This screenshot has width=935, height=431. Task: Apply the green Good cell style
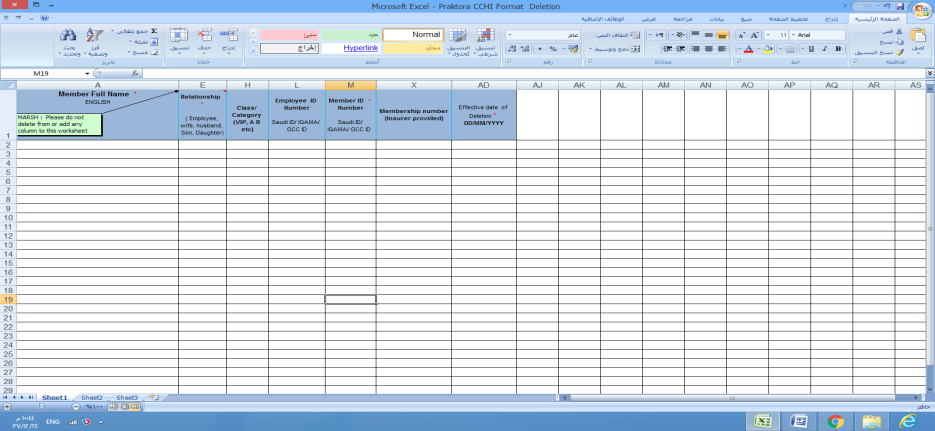point(351,35)
